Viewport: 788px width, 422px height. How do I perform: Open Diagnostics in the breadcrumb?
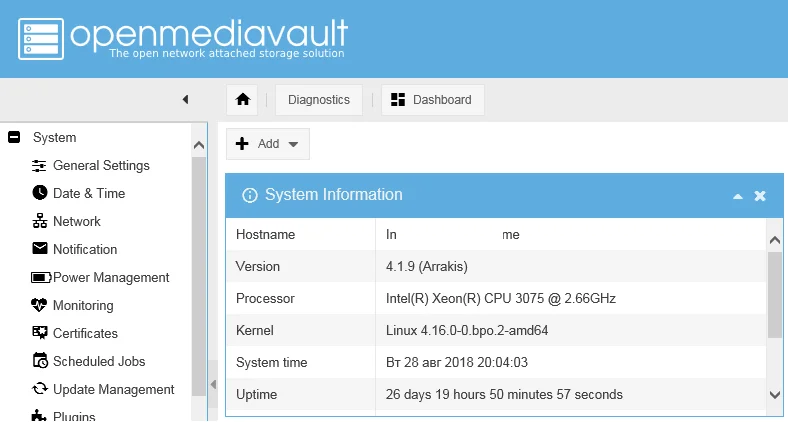point(319,100)
